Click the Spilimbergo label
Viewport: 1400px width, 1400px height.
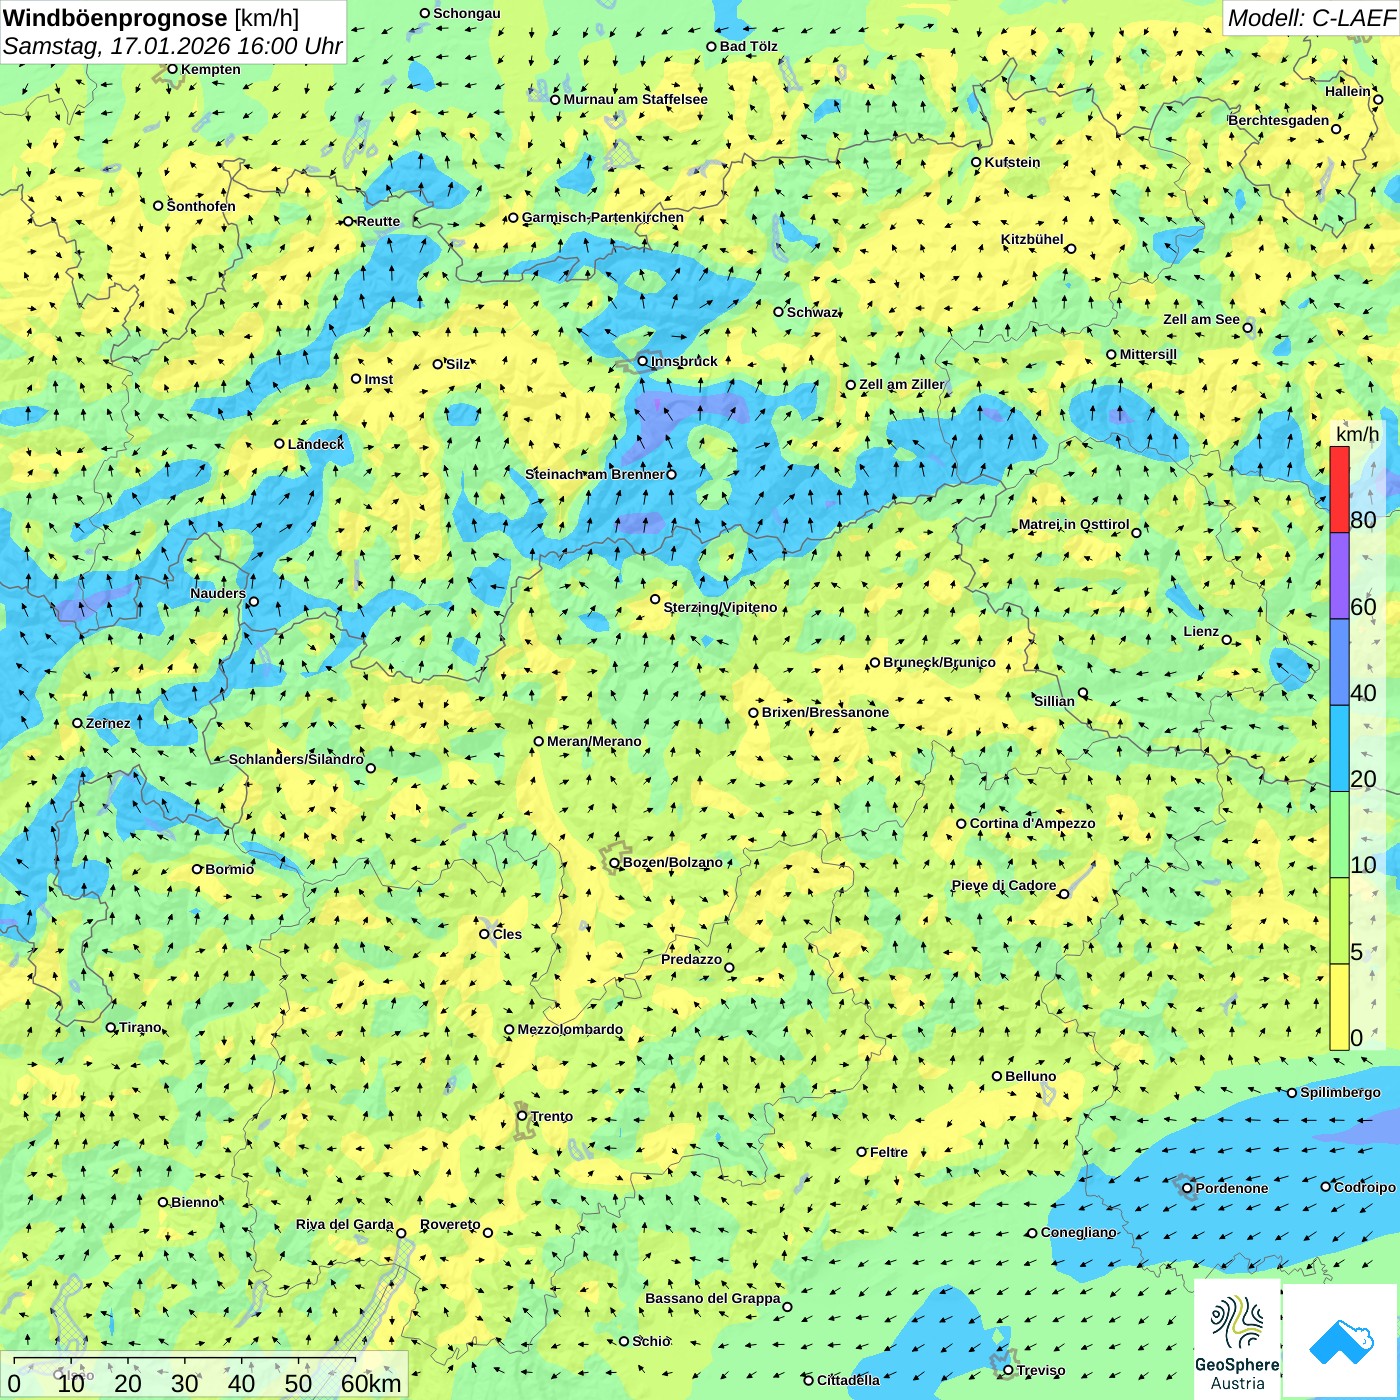click(x=1340, y=1092)
